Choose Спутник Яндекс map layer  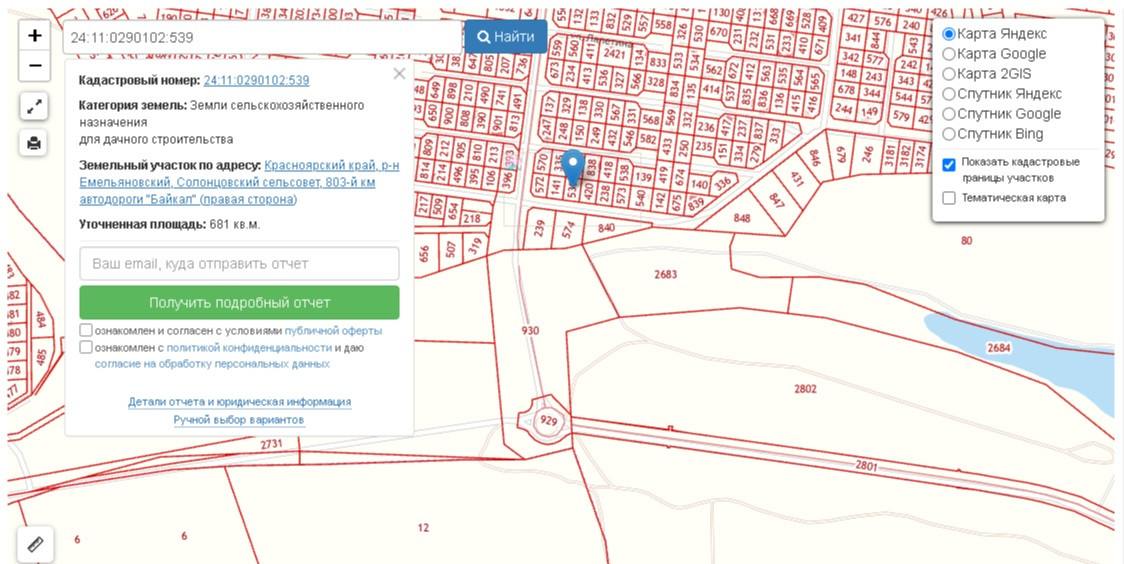949,94
